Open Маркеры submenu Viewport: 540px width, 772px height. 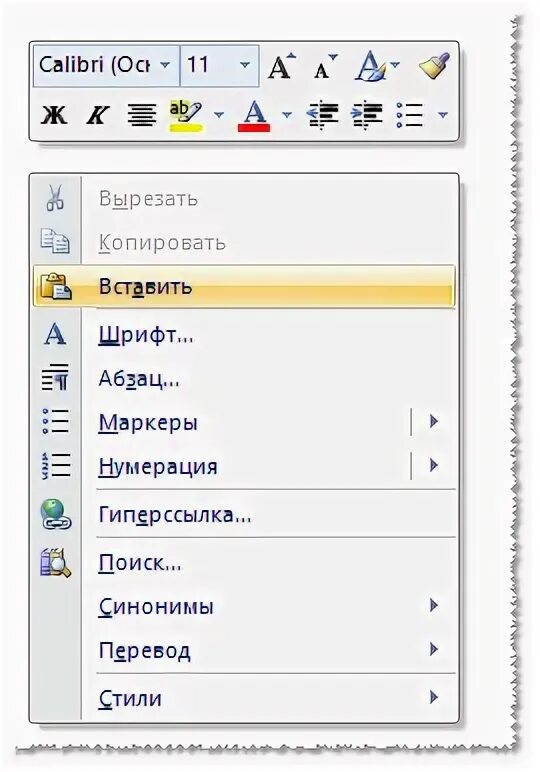(x=244, y=422)
